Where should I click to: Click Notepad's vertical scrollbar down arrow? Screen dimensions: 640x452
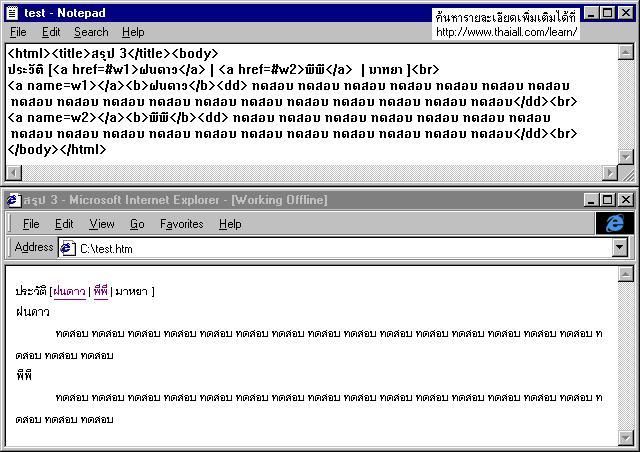tap(626, 156)
